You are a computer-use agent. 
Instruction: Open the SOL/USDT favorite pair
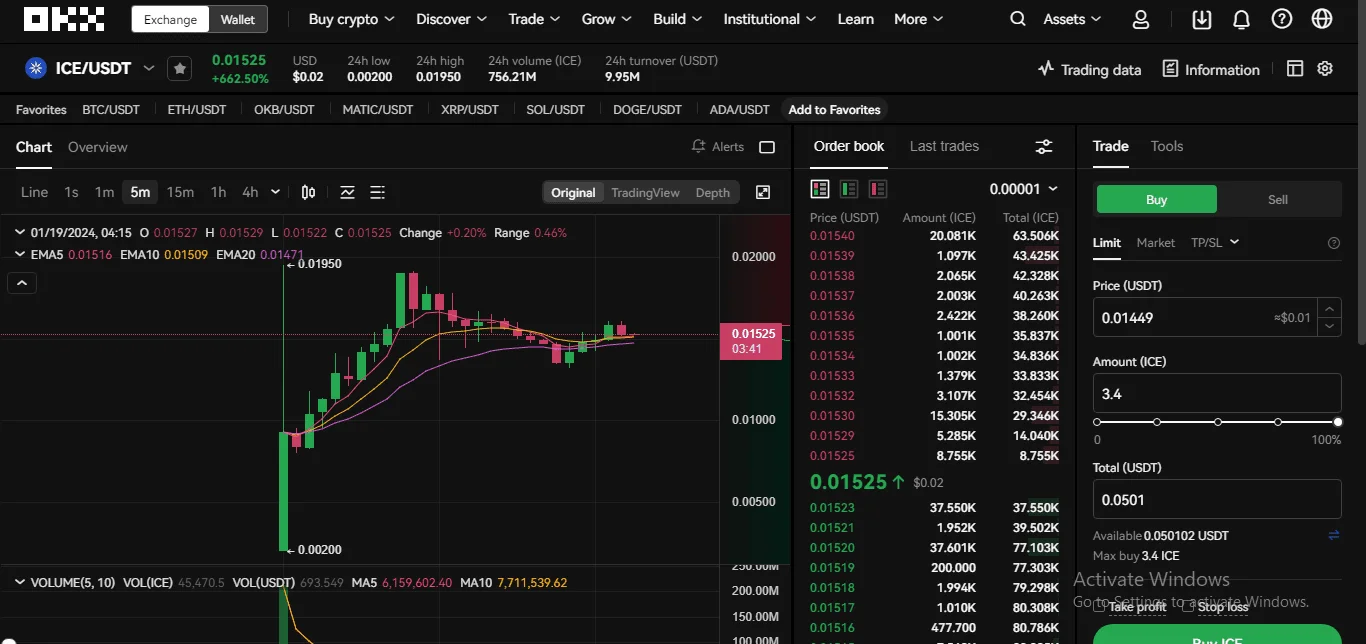[x=555, y=110]
